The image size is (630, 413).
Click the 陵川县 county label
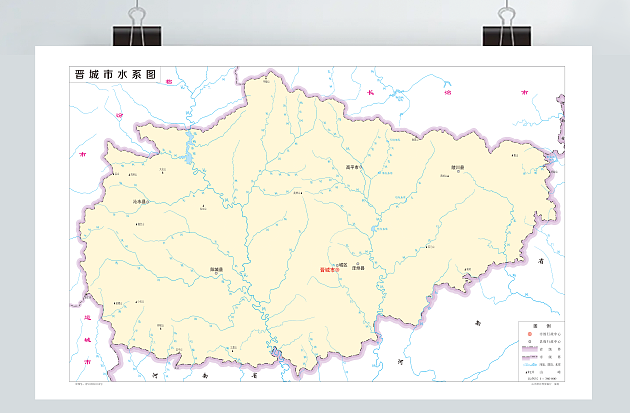pyautogui.click(x=457, y=168)
